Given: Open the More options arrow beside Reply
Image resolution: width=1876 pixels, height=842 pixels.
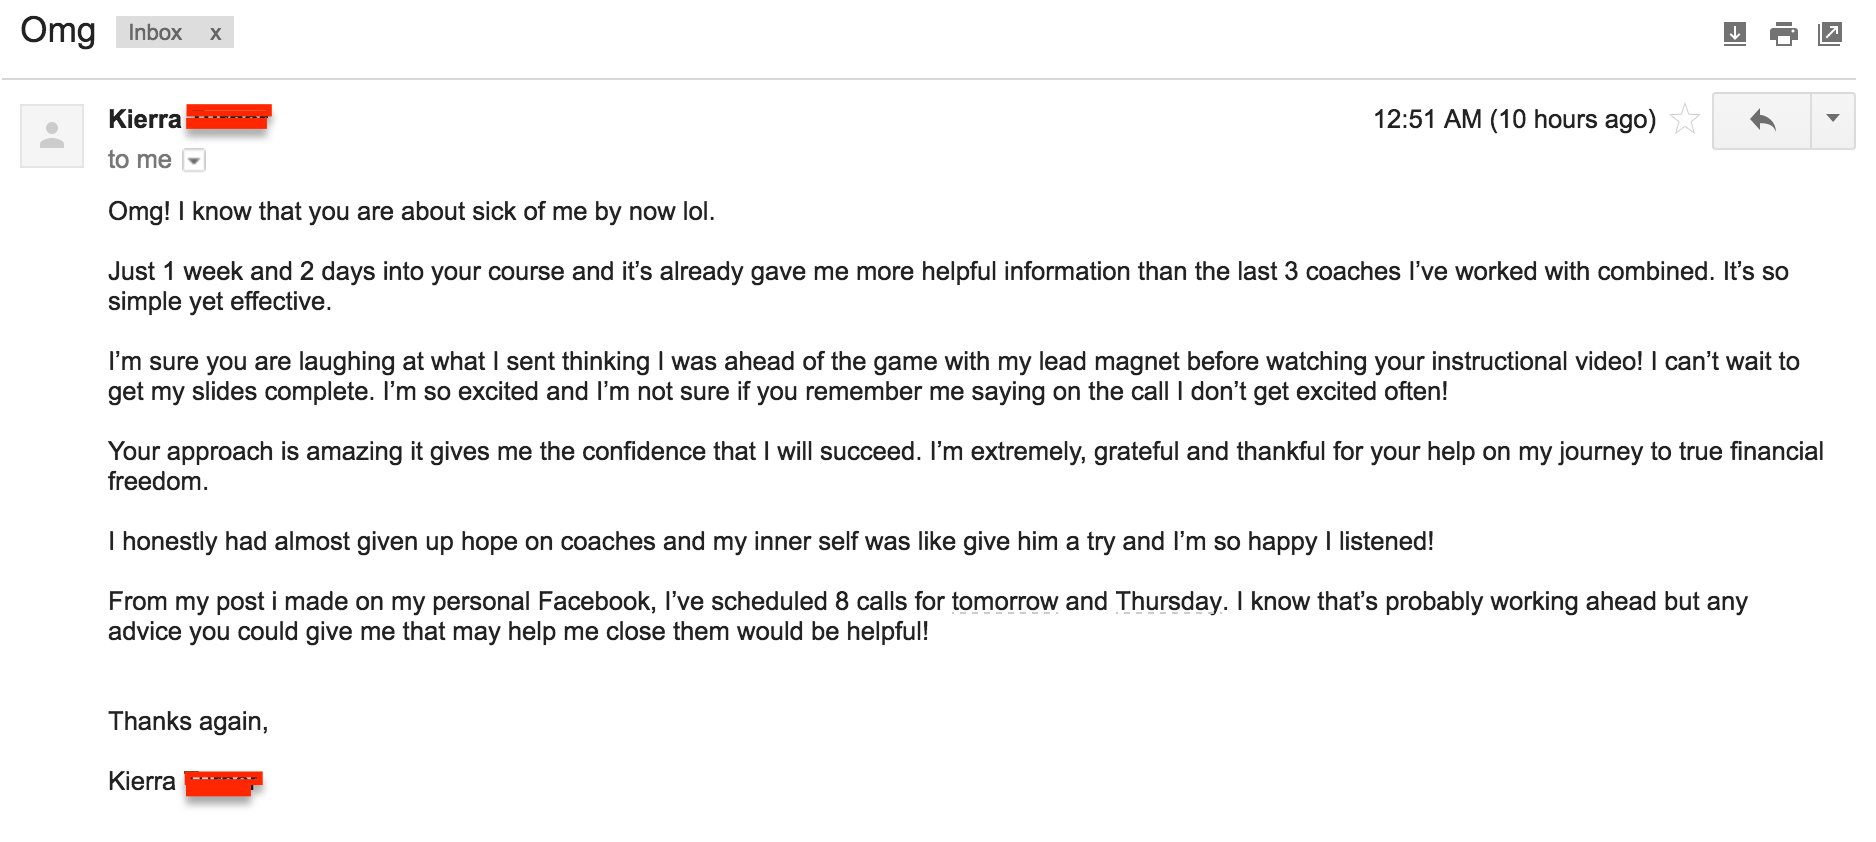Looking at the screenshot, I should coord(1833,119).
